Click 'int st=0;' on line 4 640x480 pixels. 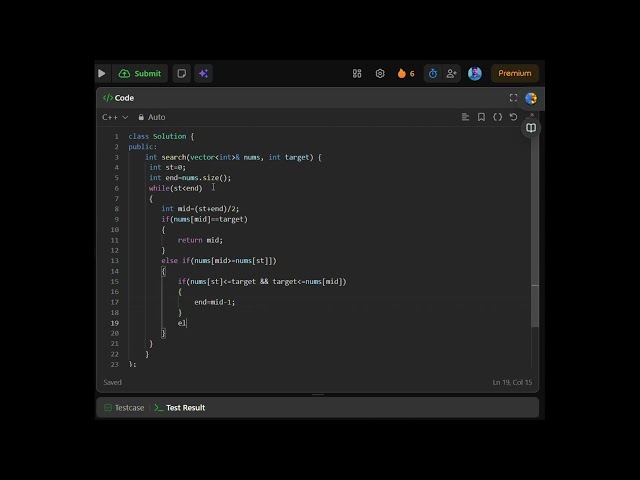pos(167,167)
